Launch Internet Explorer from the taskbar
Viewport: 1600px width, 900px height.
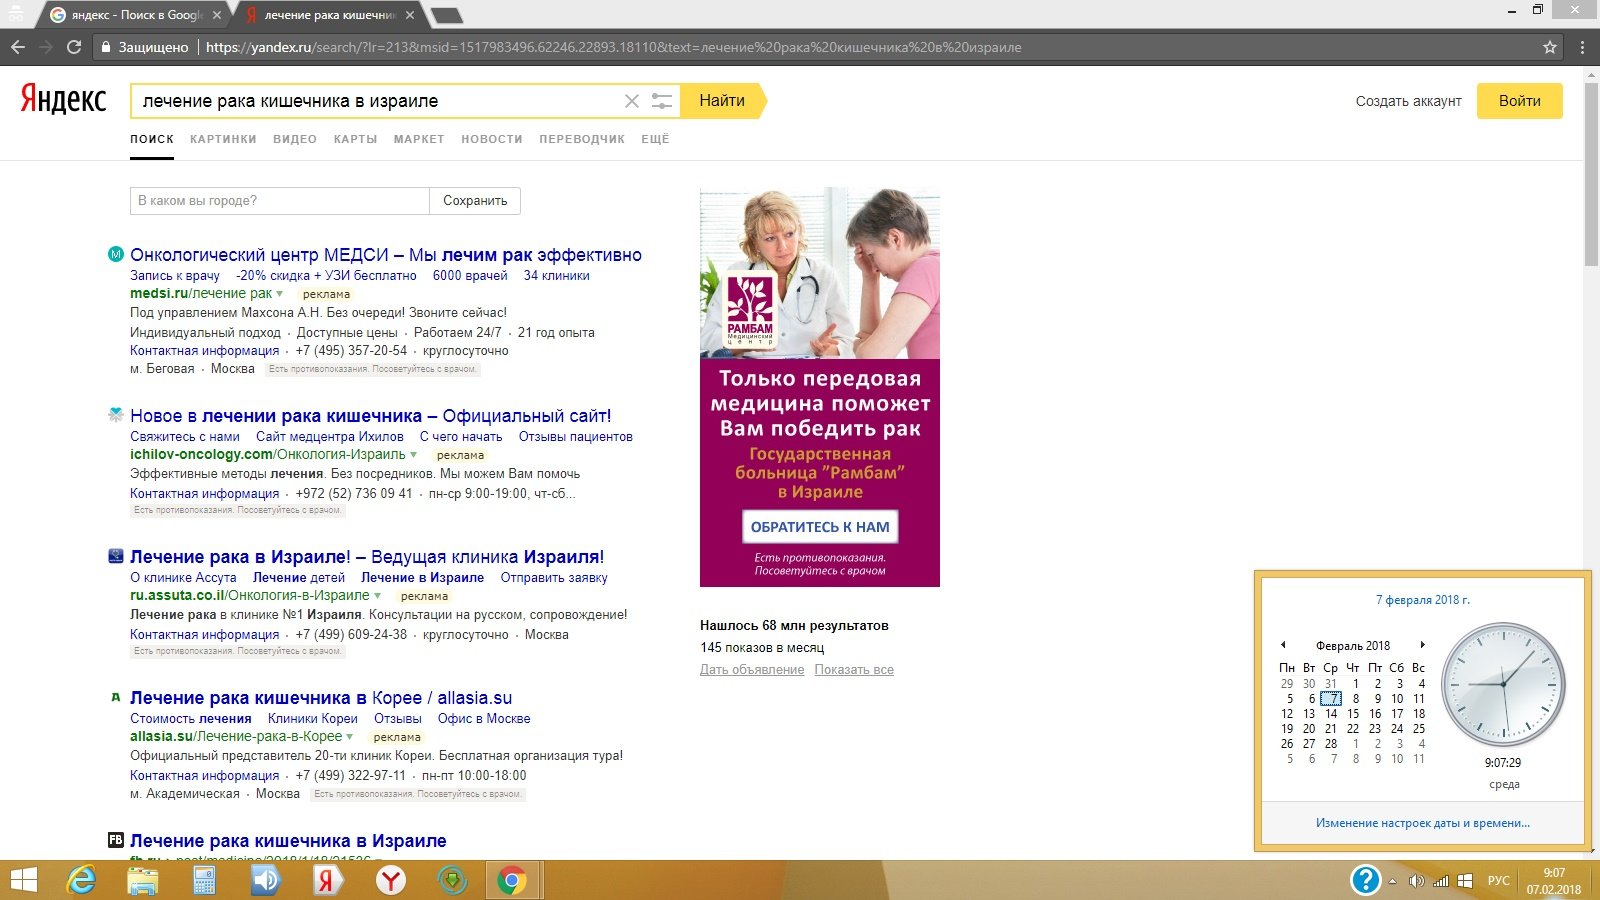pos(81,881)
